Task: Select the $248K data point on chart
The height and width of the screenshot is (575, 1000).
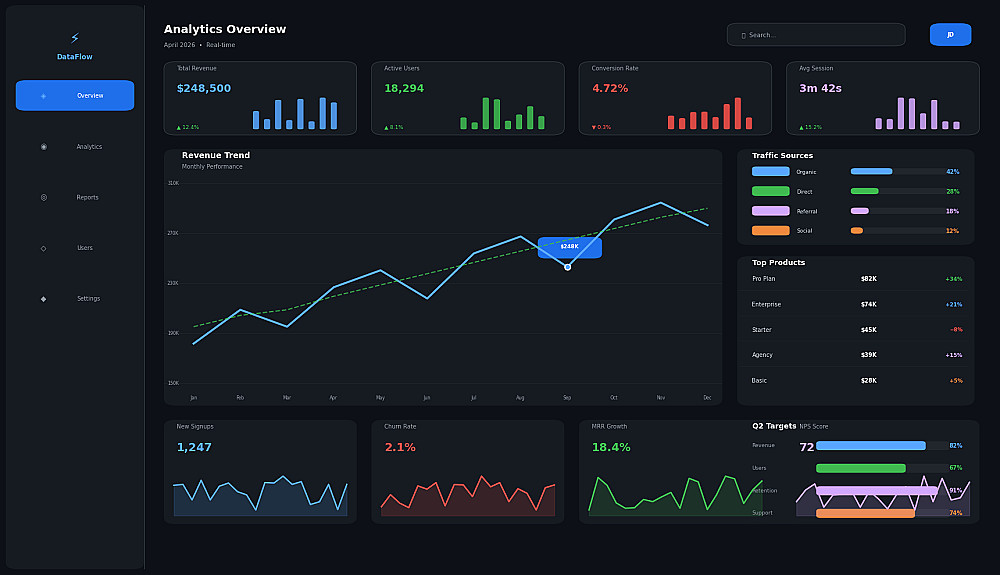Action: click(568, 267)
